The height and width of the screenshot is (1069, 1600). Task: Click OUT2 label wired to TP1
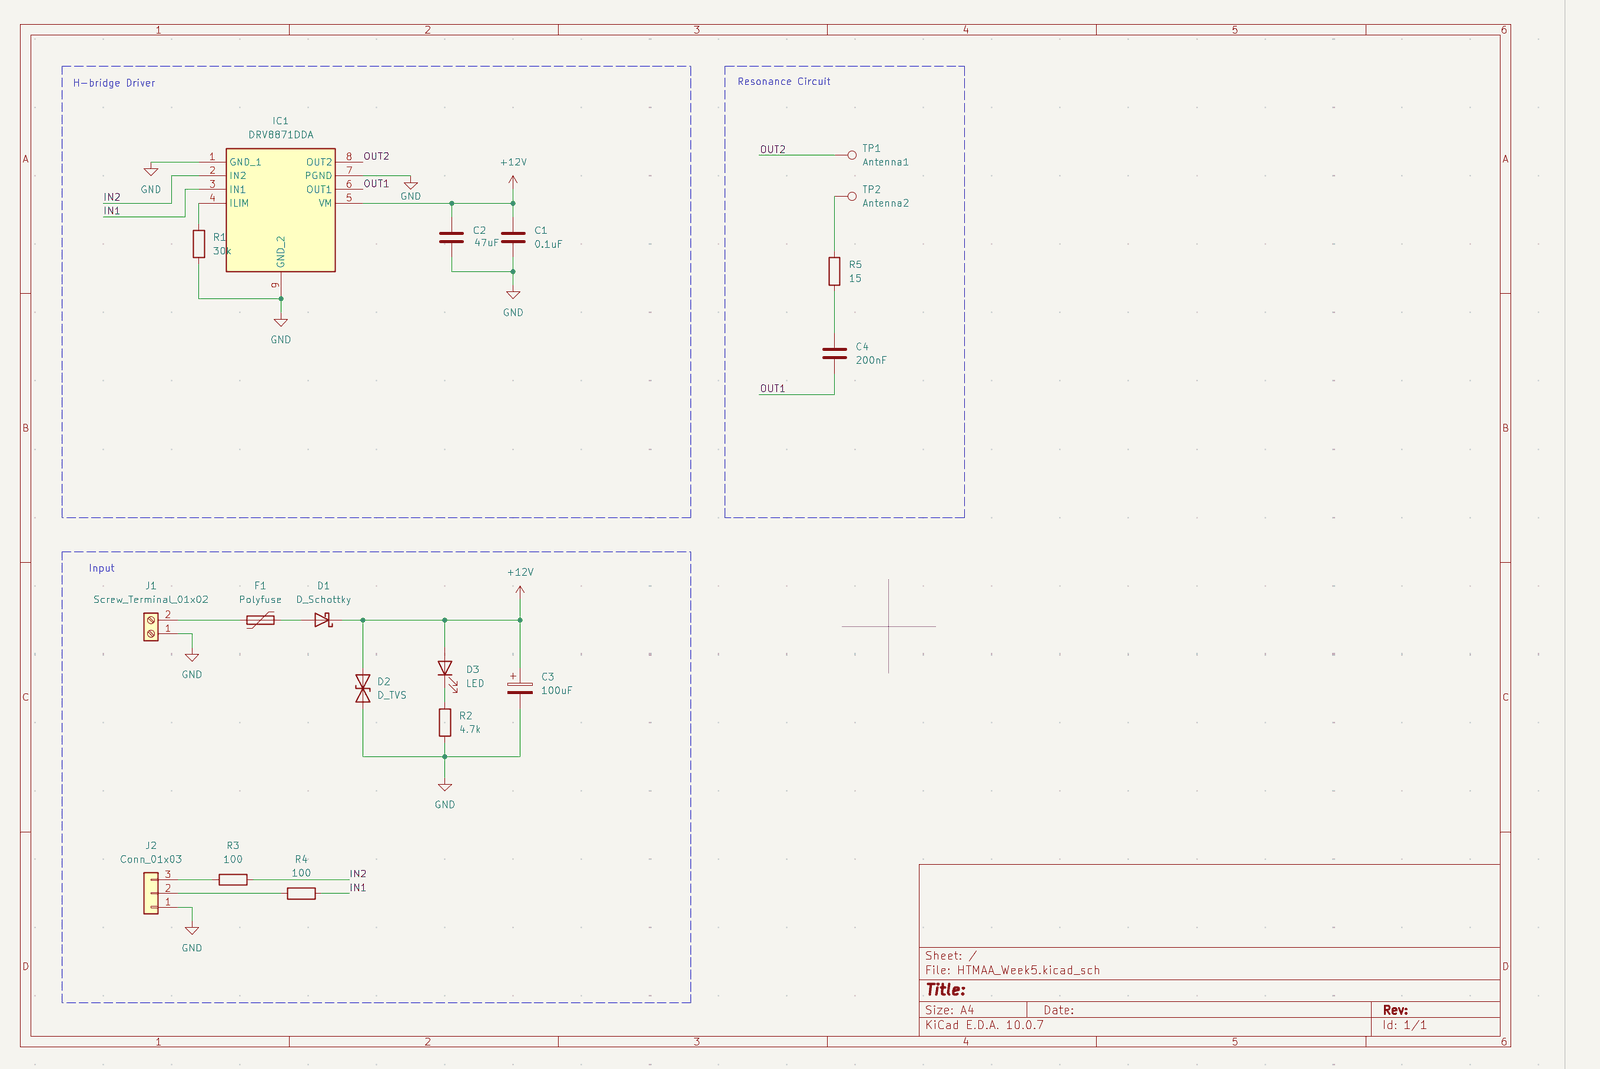(773, 149)
